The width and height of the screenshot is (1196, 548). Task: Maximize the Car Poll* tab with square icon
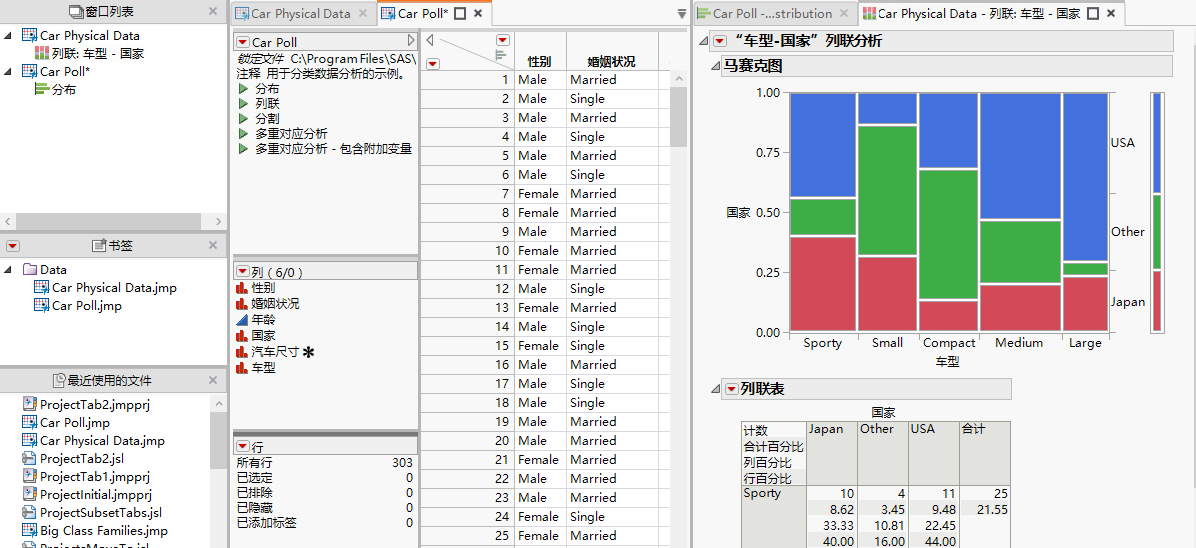click(x=460, y=14)
